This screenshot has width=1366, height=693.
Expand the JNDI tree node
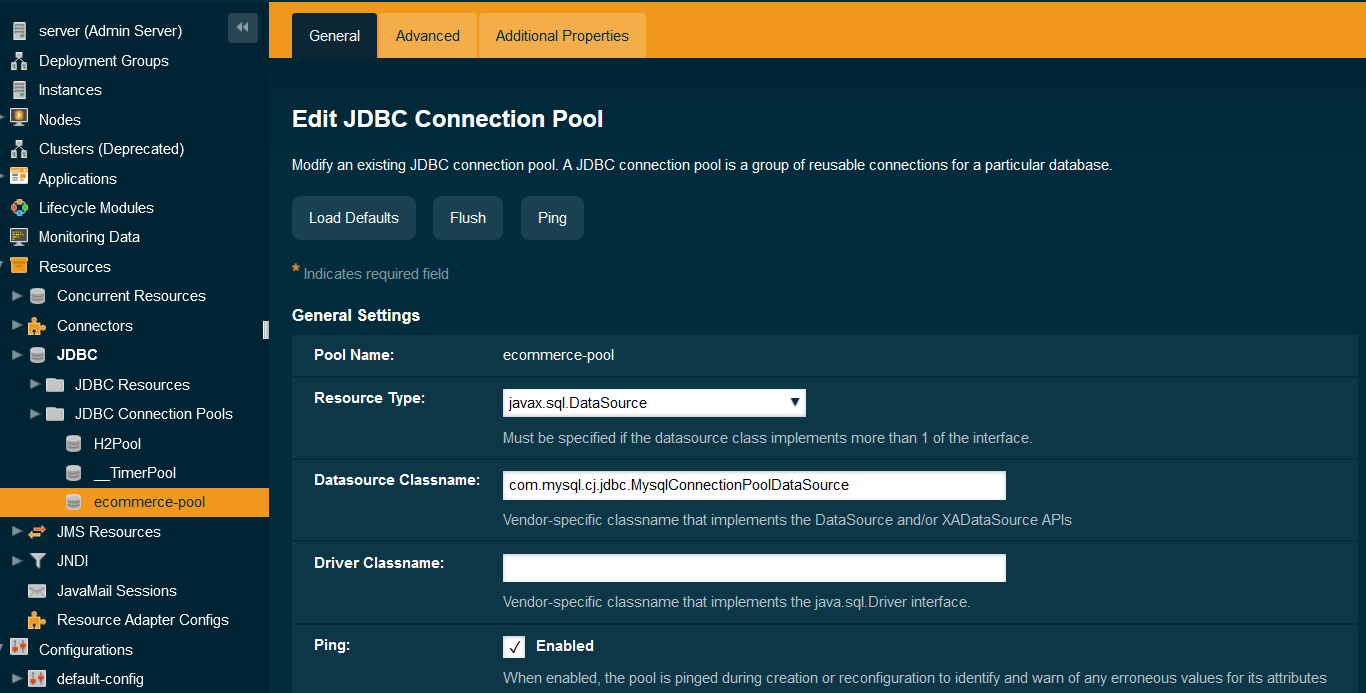click(17, 561)
